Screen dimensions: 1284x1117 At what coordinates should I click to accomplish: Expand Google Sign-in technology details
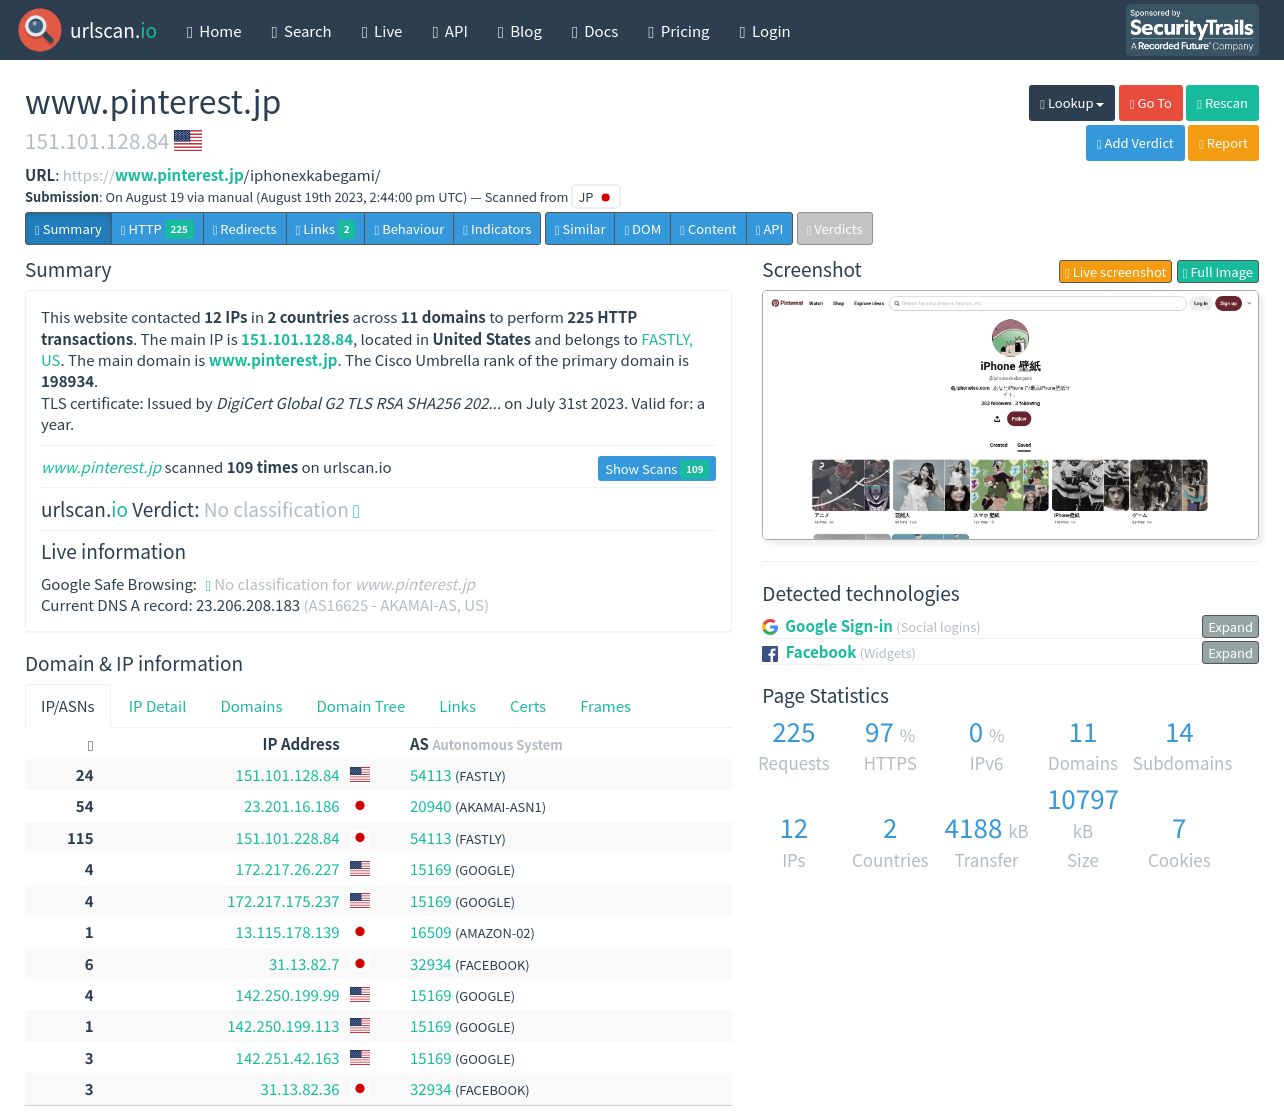coord(1230,627)
